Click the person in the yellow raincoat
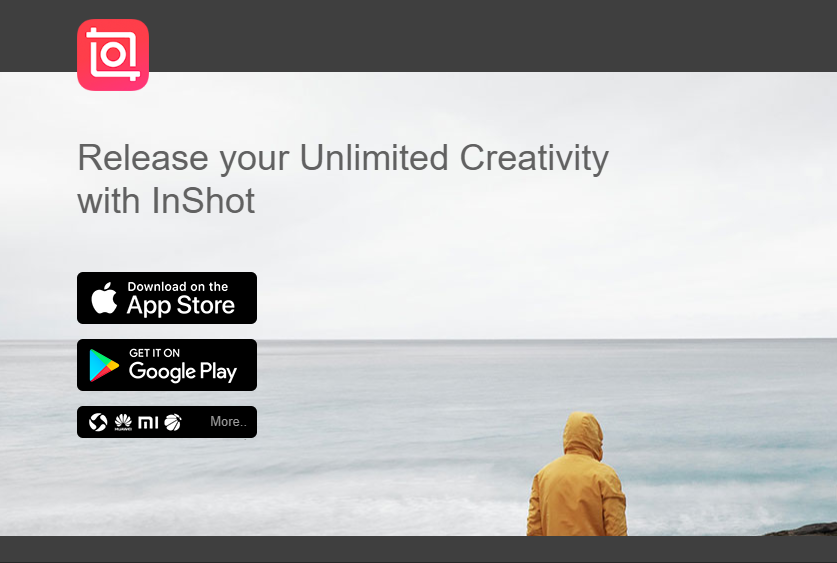Screen dimensions: 837x563 tap(577, 474)
